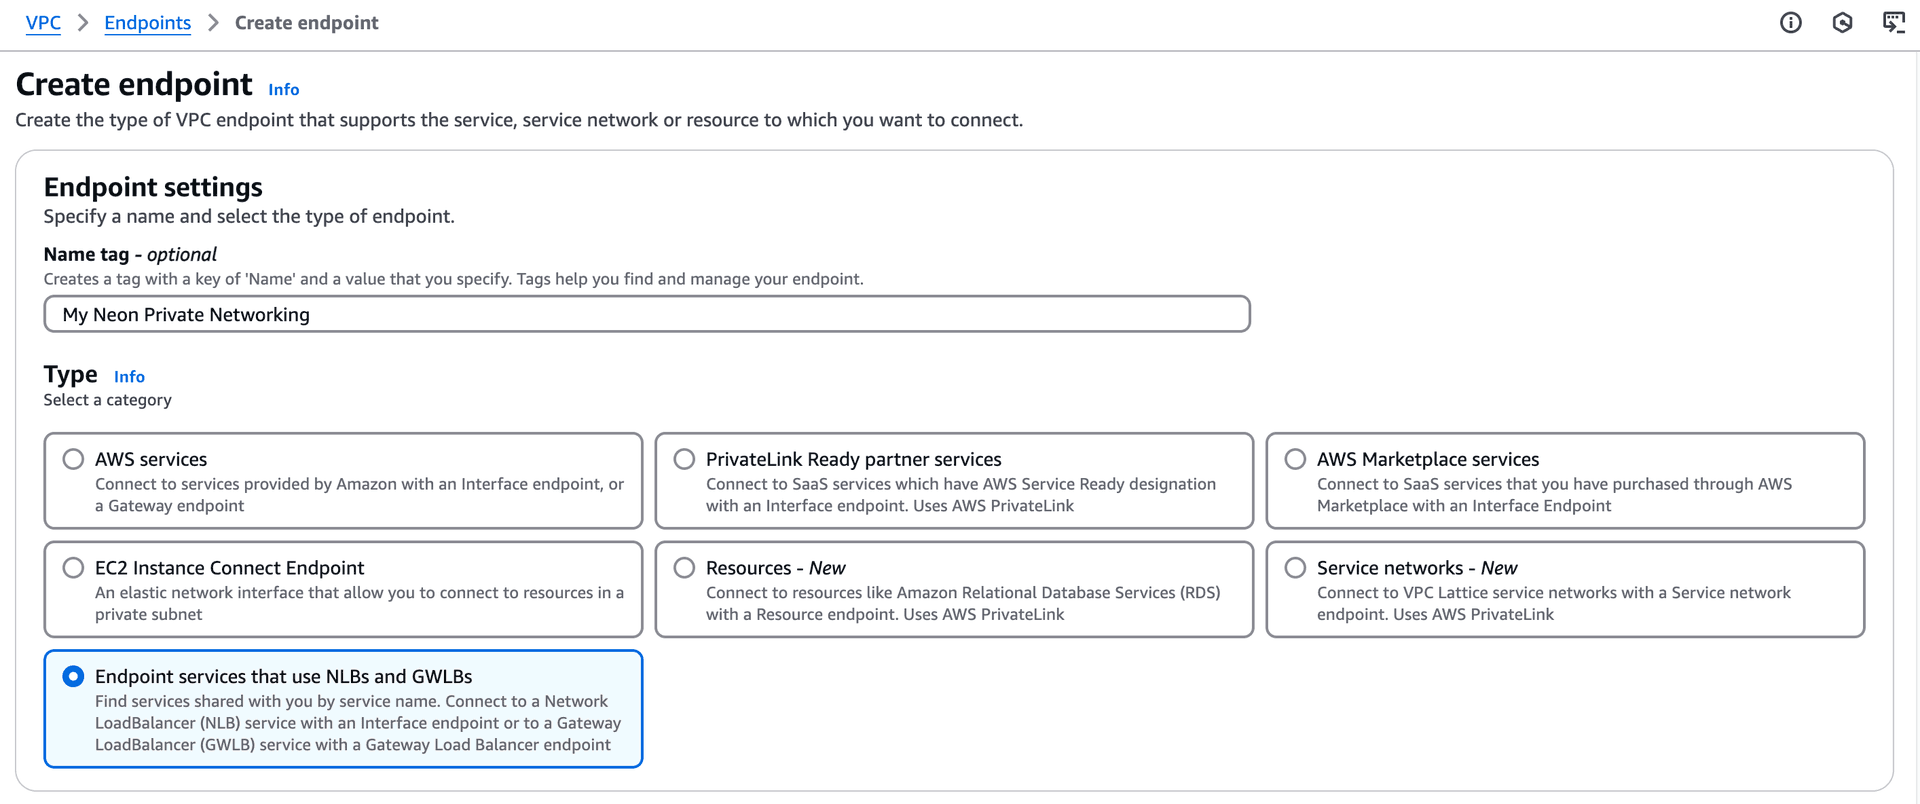Open Info link beside Create endpoint heading
Viewport: 1920px width, 804px height.
(x=283, y=90)
